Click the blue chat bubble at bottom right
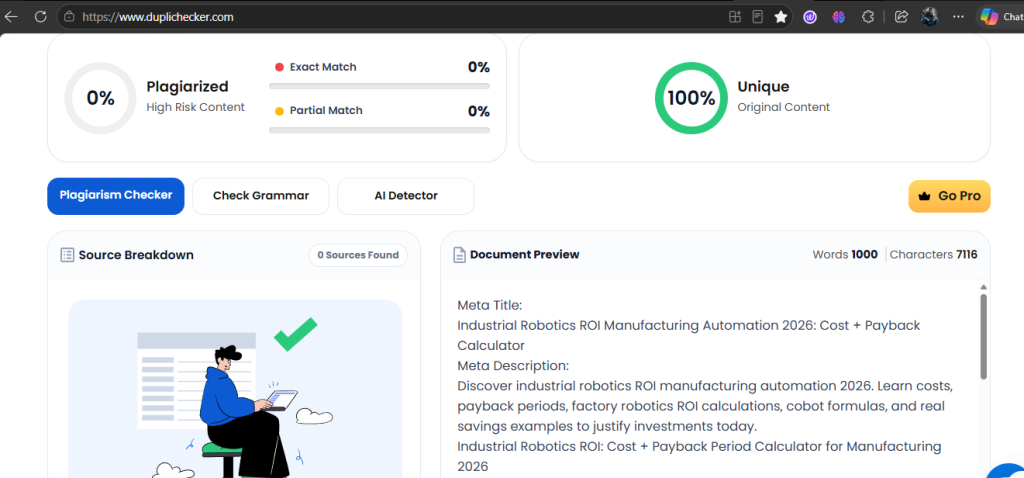The height and width of the screenshot is (478, 1024). (x=1006, y=471)
